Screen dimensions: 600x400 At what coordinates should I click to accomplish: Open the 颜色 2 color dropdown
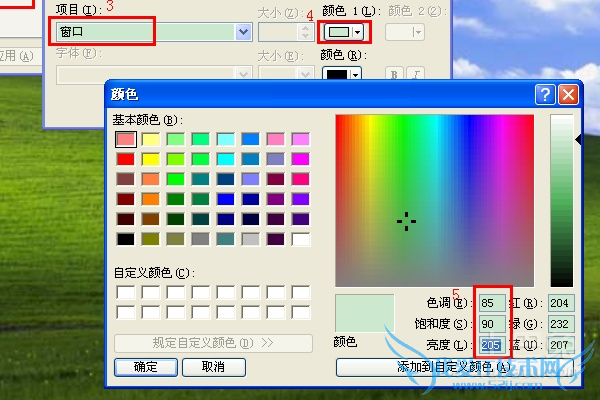pyautogui.click(x=405, y=32)
